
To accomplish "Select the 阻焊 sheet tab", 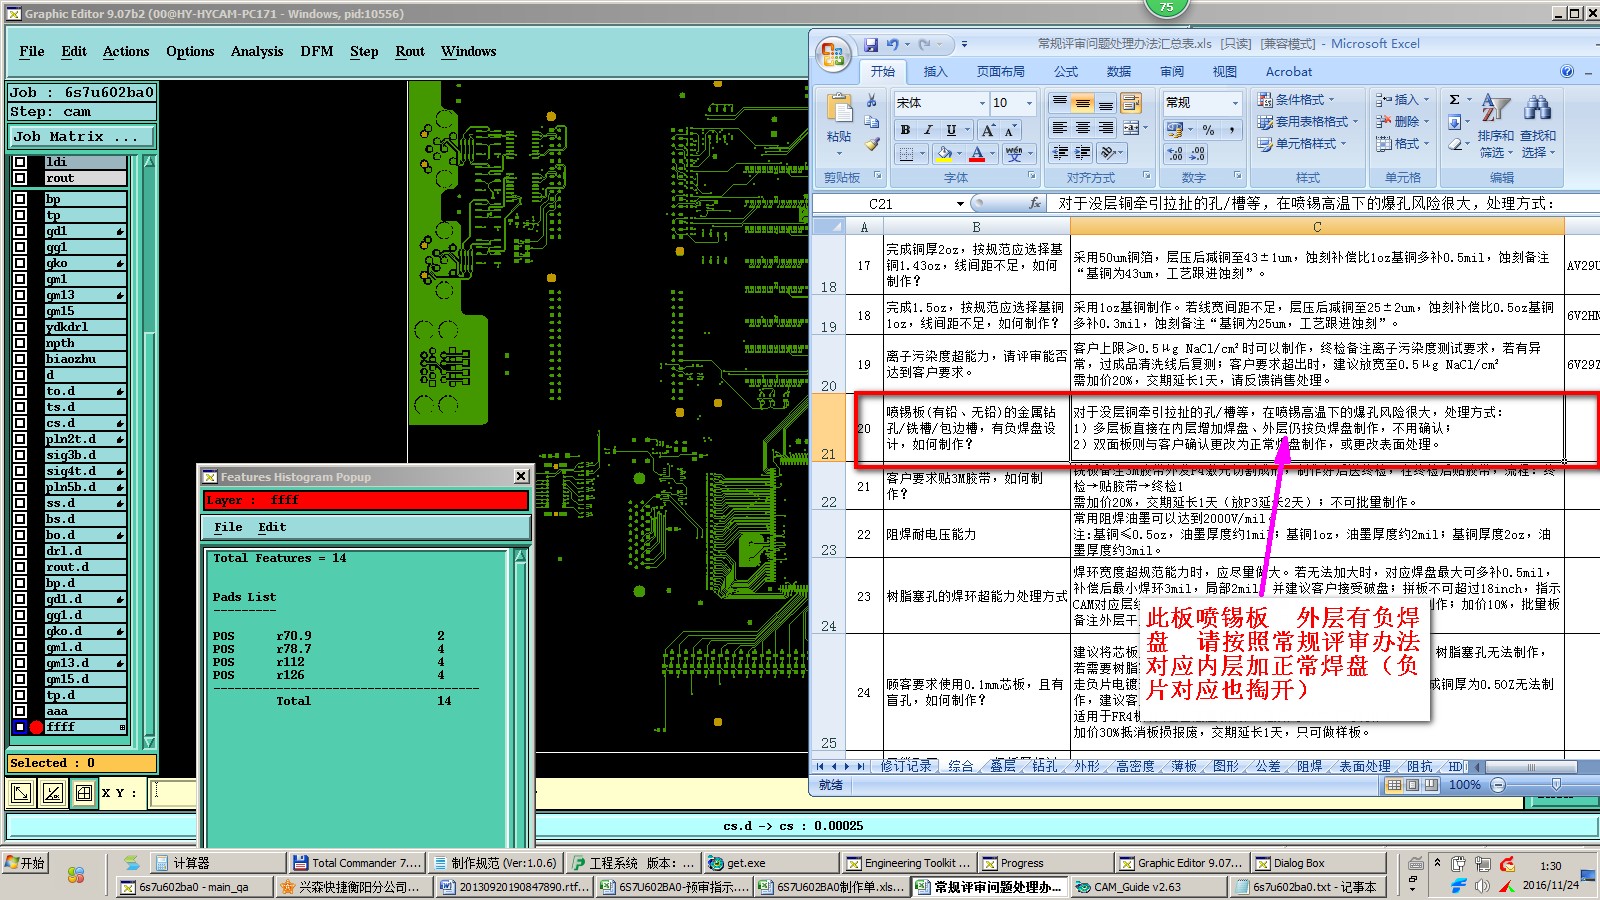I will (1309, 766).
